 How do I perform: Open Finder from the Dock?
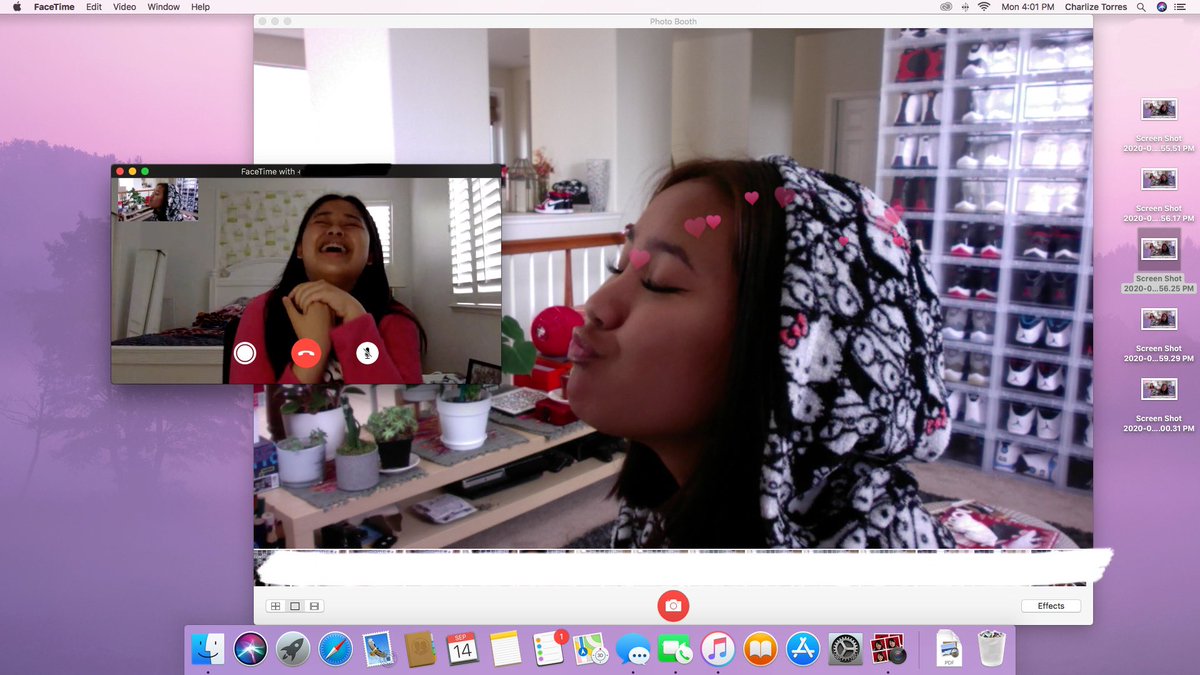pos(208,649)
